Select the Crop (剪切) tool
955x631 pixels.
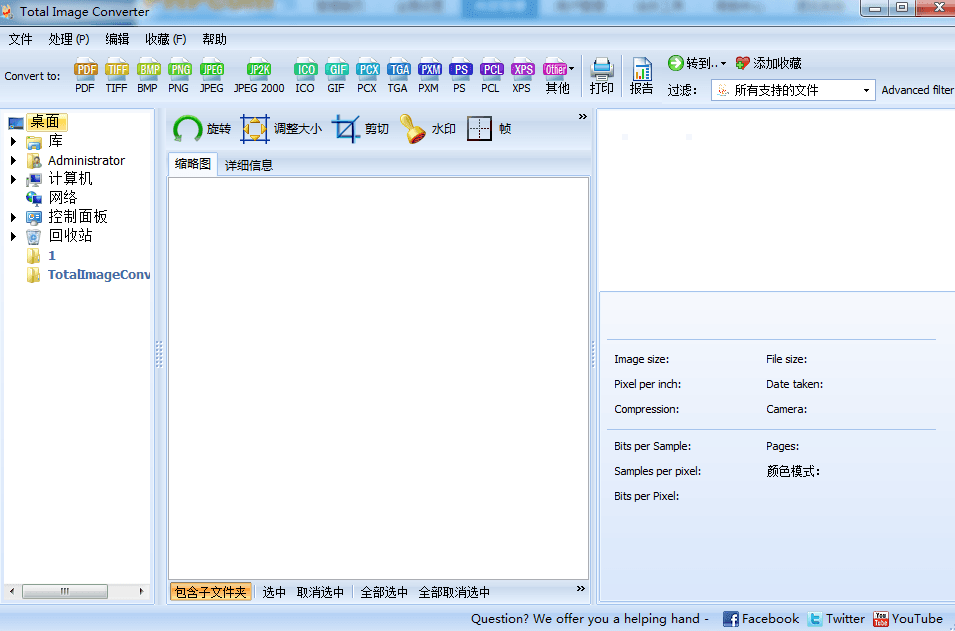coord(361,129)
